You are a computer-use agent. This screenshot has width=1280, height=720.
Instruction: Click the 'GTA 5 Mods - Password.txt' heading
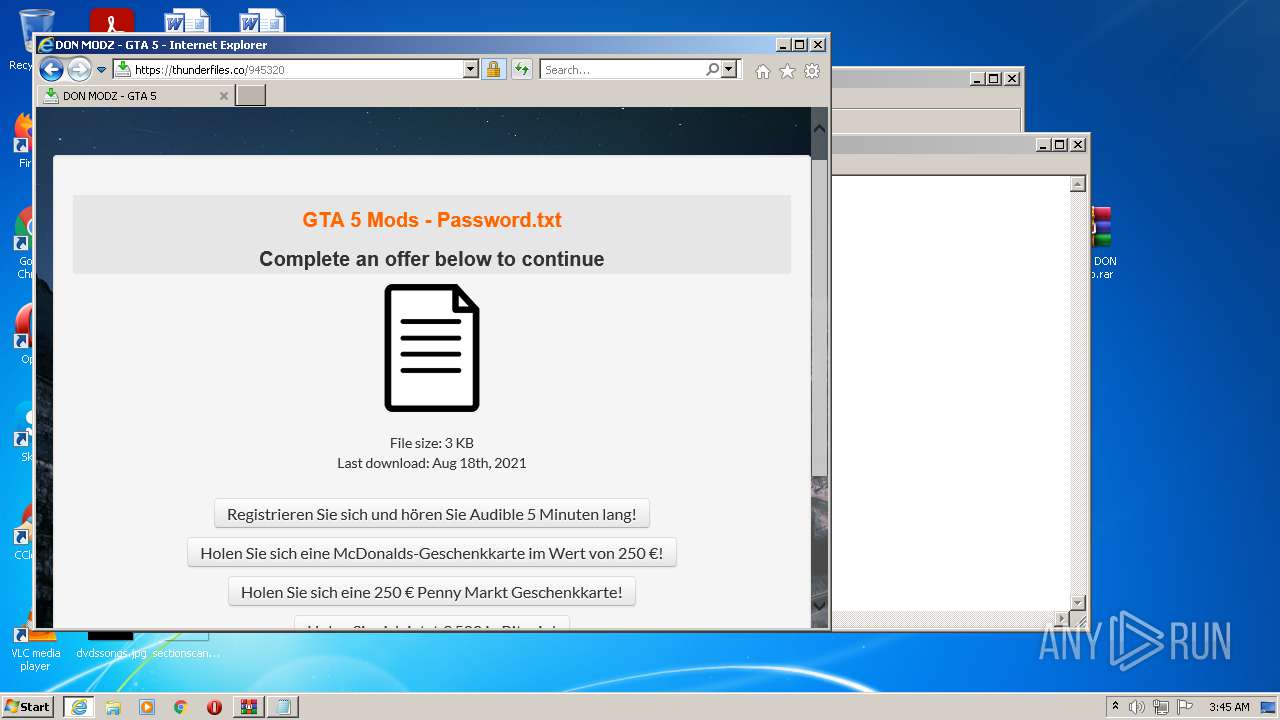pyautogui.click(x=432, y=220)
